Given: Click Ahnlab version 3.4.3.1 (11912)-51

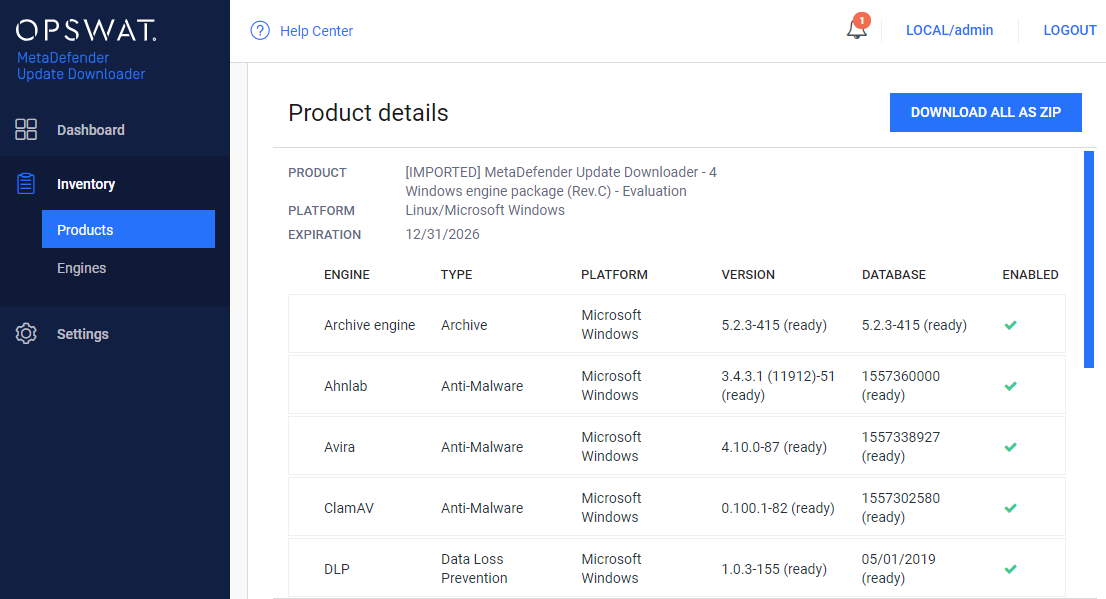Looking at the screenshot, I should click(x=777, y=385).
